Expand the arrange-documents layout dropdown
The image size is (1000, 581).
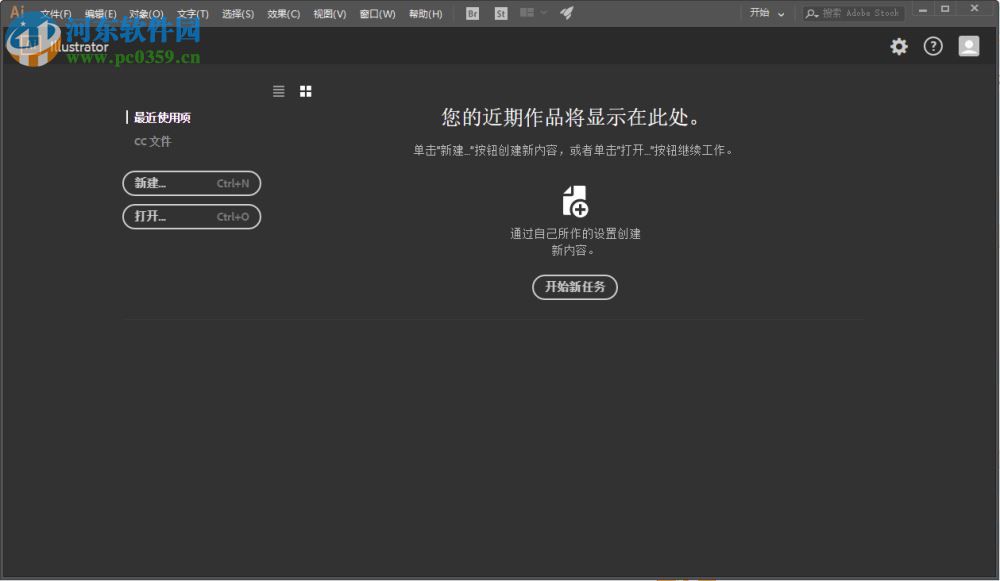point(532,13)
